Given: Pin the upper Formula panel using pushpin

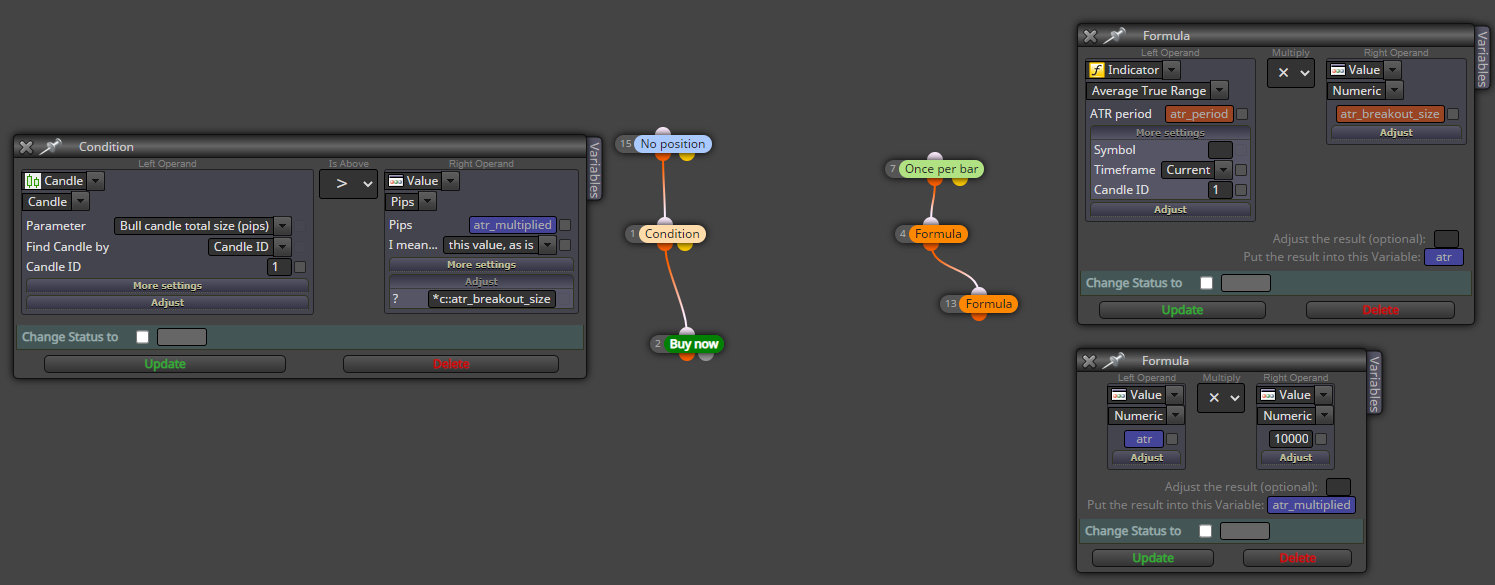Looking at the screenshot, I should (x=1114, y=36).
